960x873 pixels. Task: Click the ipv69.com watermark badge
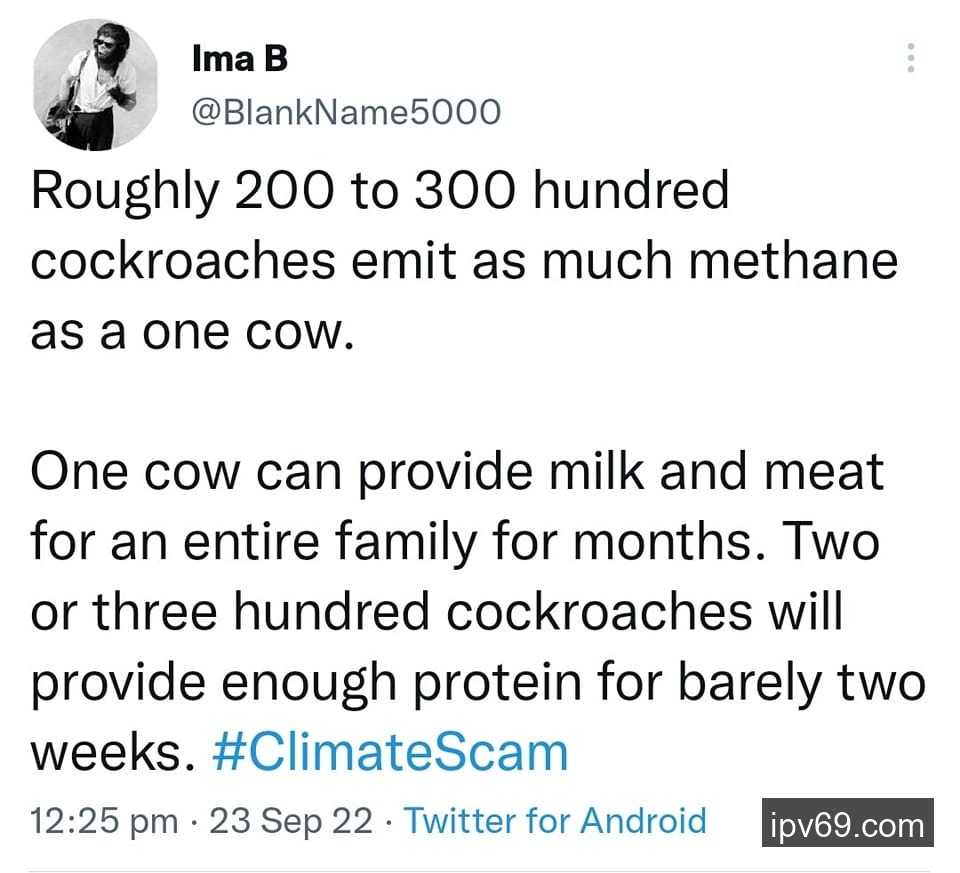point(847,824)
